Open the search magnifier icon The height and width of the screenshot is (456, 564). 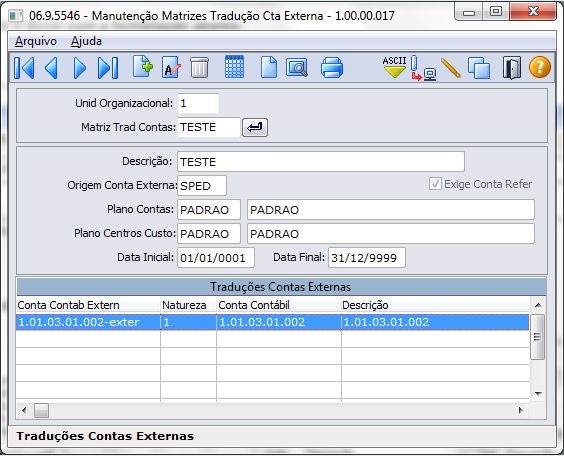point(297,68)
